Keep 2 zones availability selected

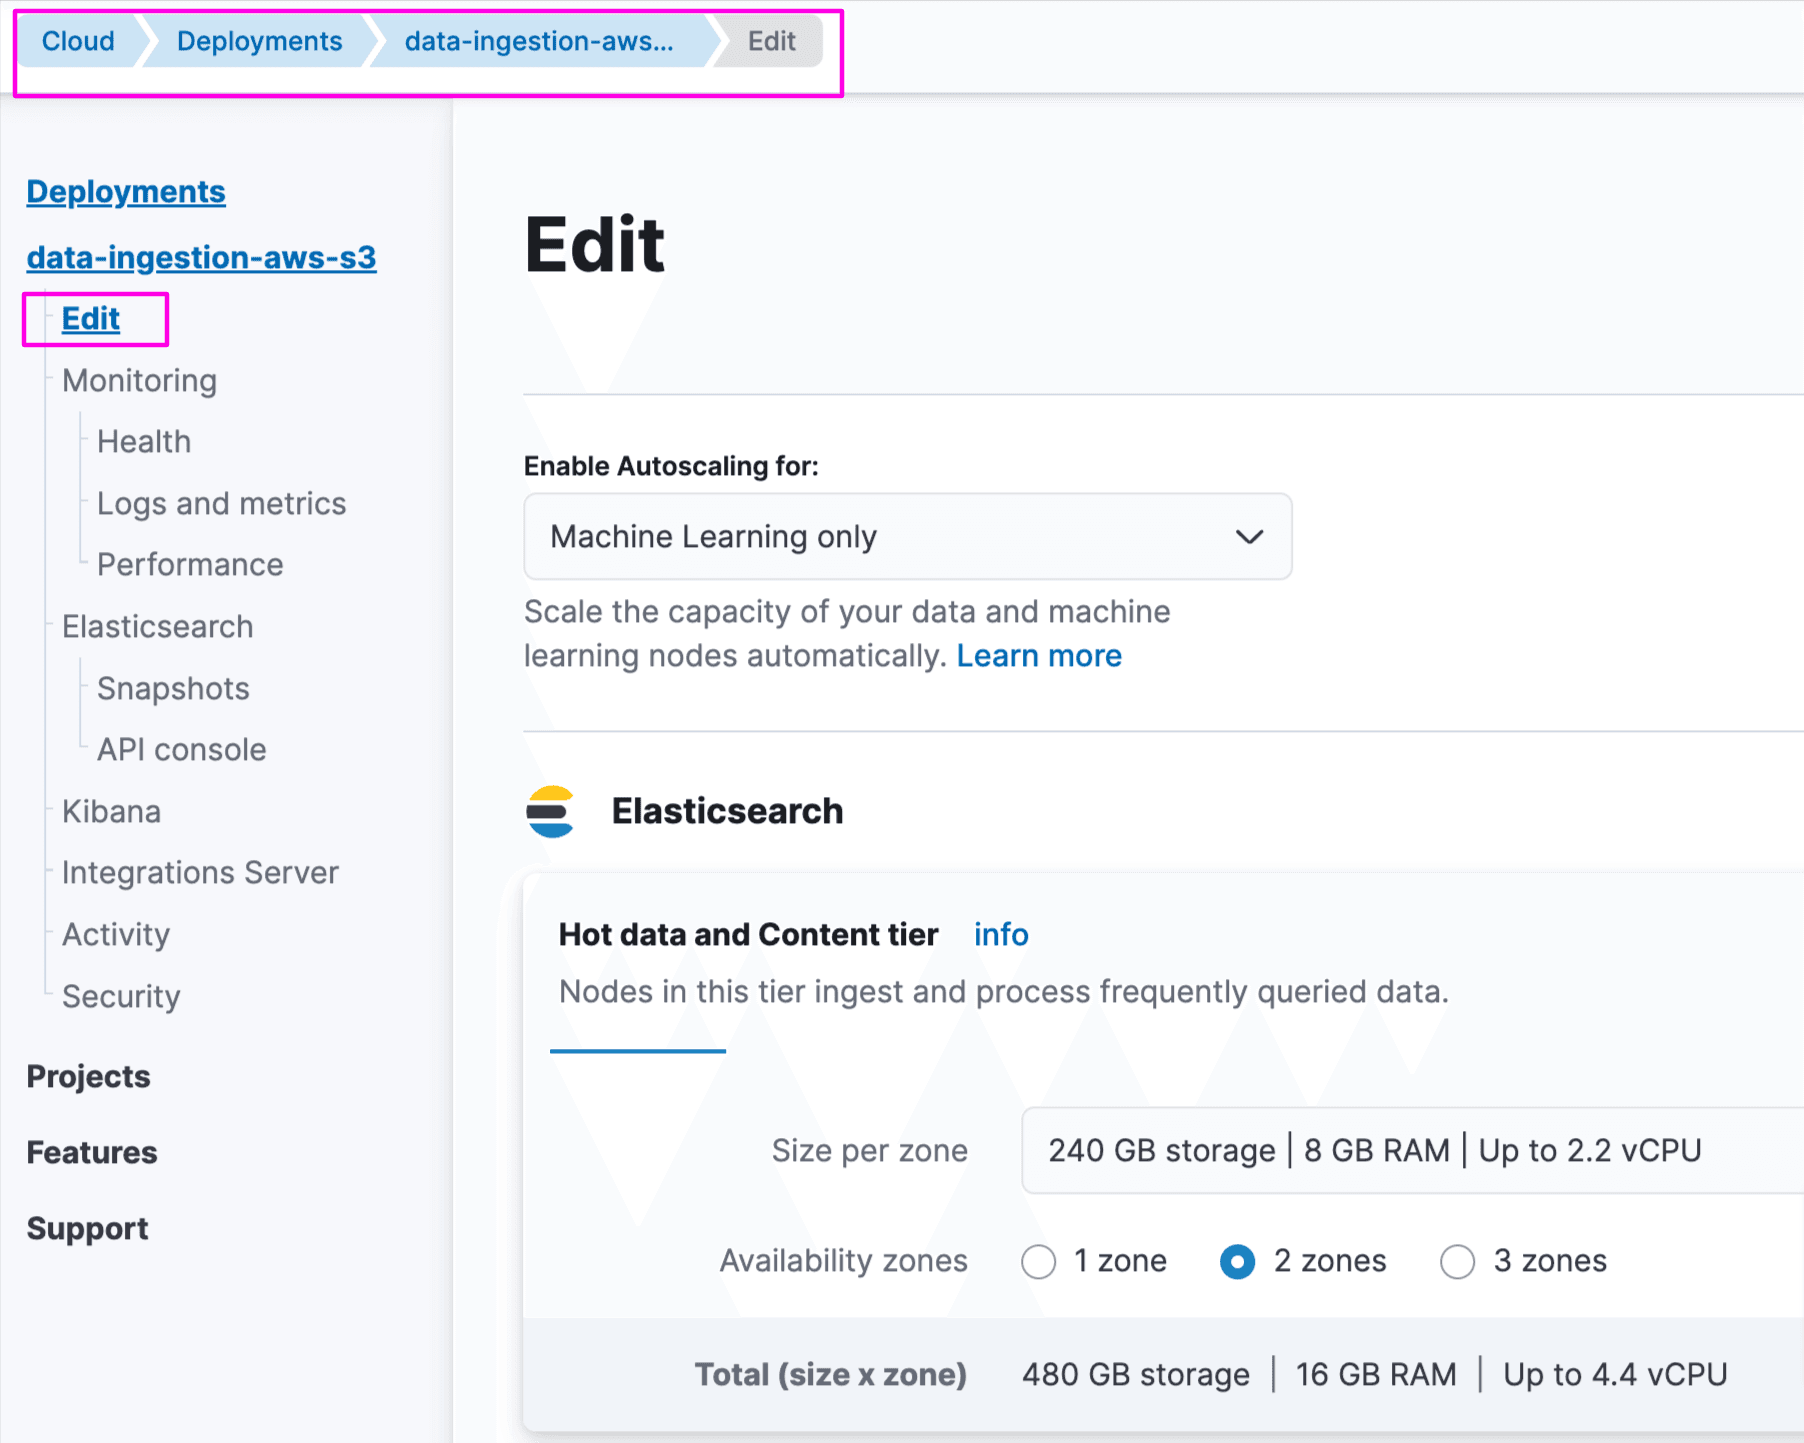coord(1238,1261)
